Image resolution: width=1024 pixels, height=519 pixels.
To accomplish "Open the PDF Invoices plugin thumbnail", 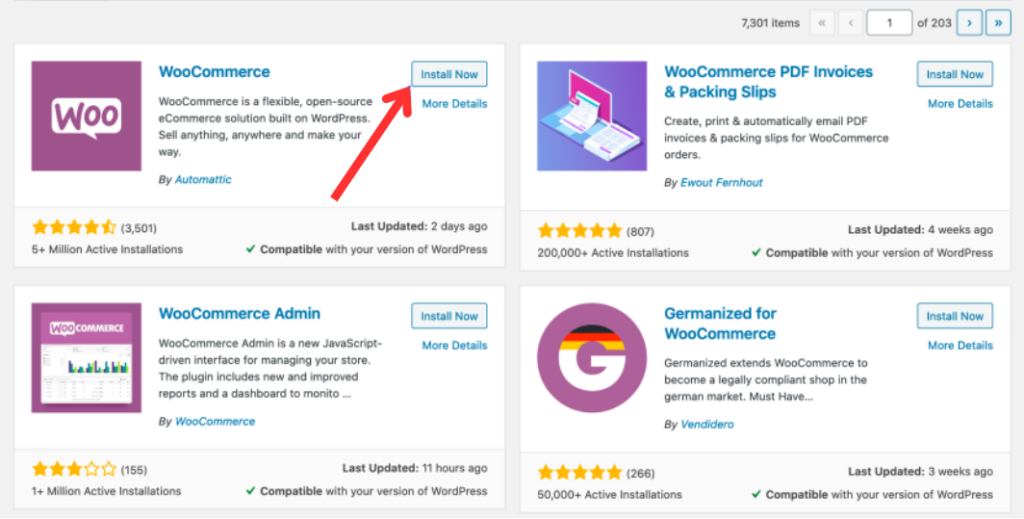I will [592, 116].
